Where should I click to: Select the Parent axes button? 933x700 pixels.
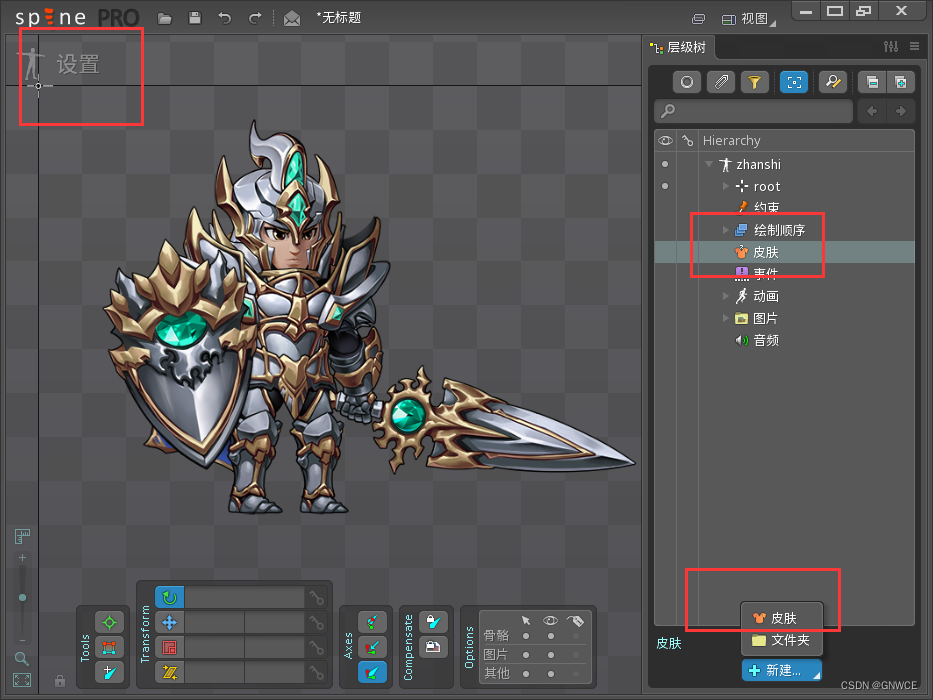click(372, 647)
